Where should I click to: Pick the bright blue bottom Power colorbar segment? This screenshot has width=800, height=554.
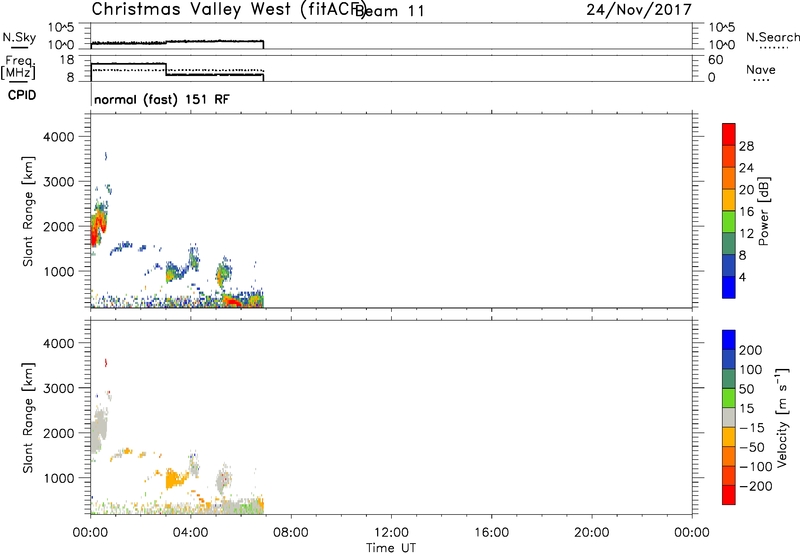point(729,287)
